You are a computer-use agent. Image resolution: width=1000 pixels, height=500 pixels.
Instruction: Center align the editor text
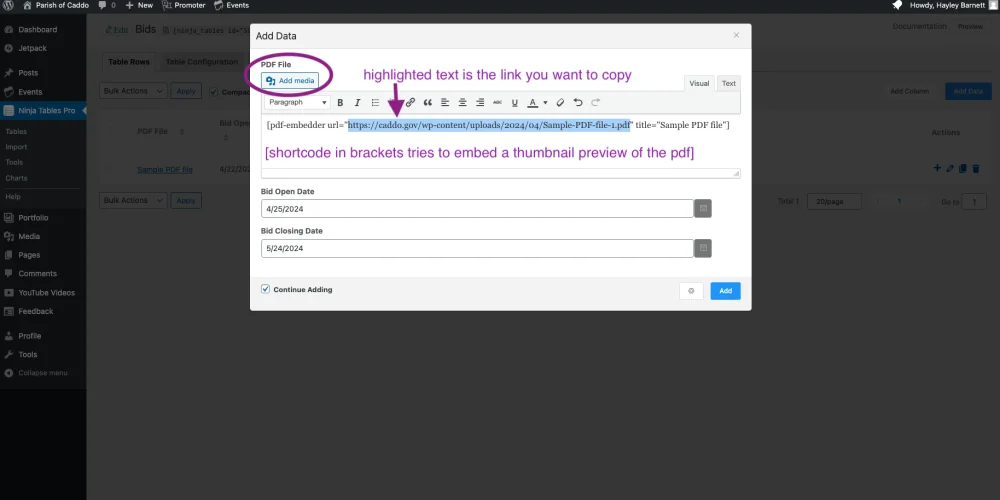pyautogui.click(x=462, y=102)
